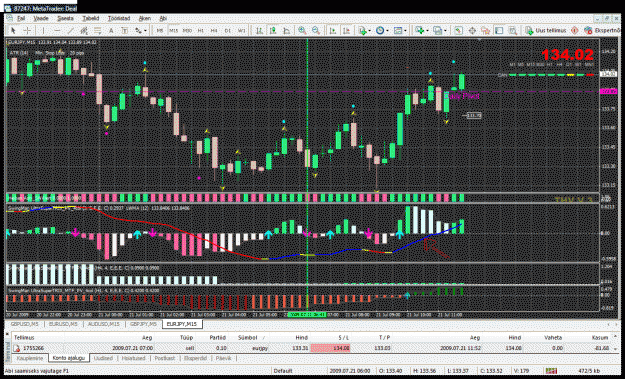
Task: Open Strategy Tester icon
Action: pos(513,30)
